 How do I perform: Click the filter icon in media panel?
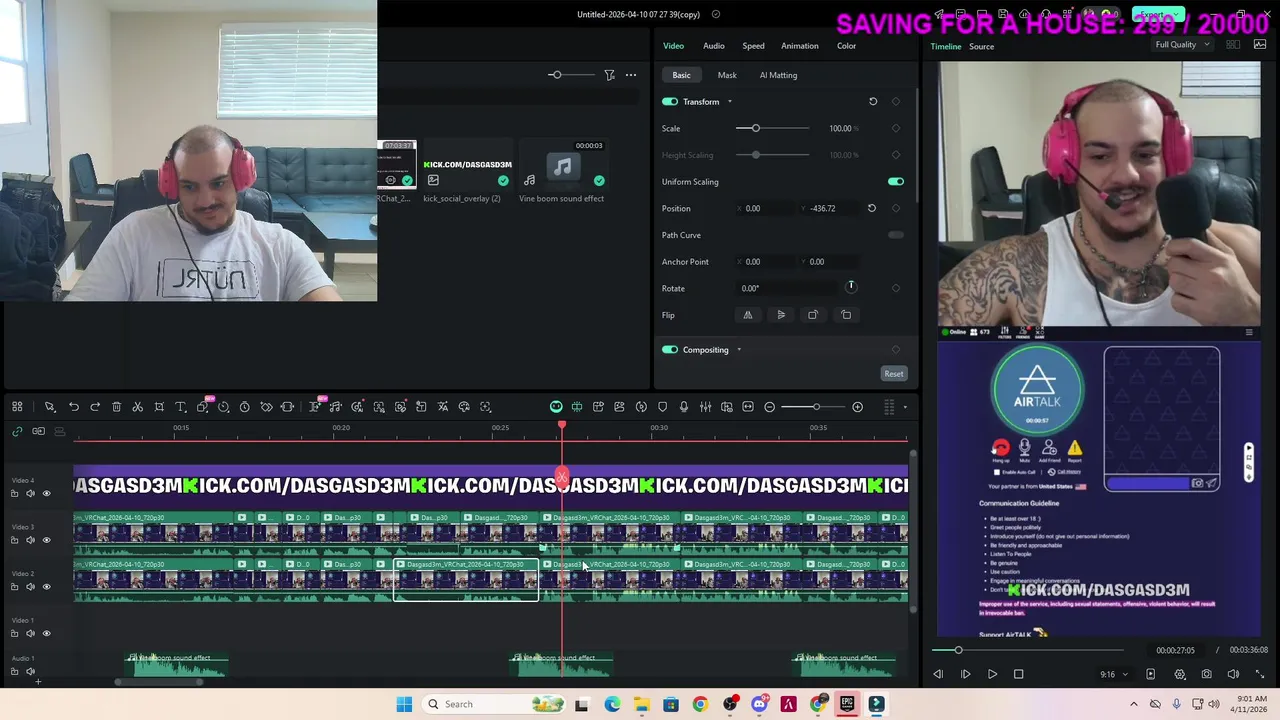click(609, 75)
